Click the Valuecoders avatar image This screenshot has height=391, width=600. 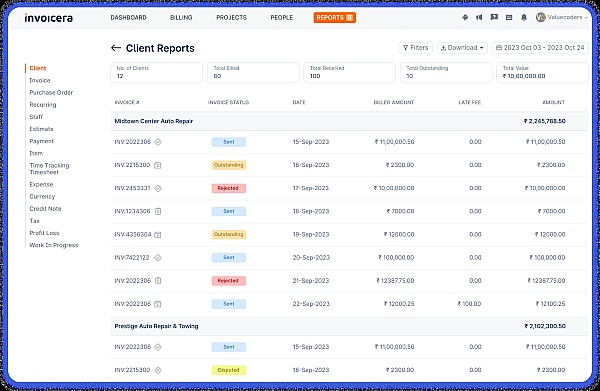click(540, 17)
